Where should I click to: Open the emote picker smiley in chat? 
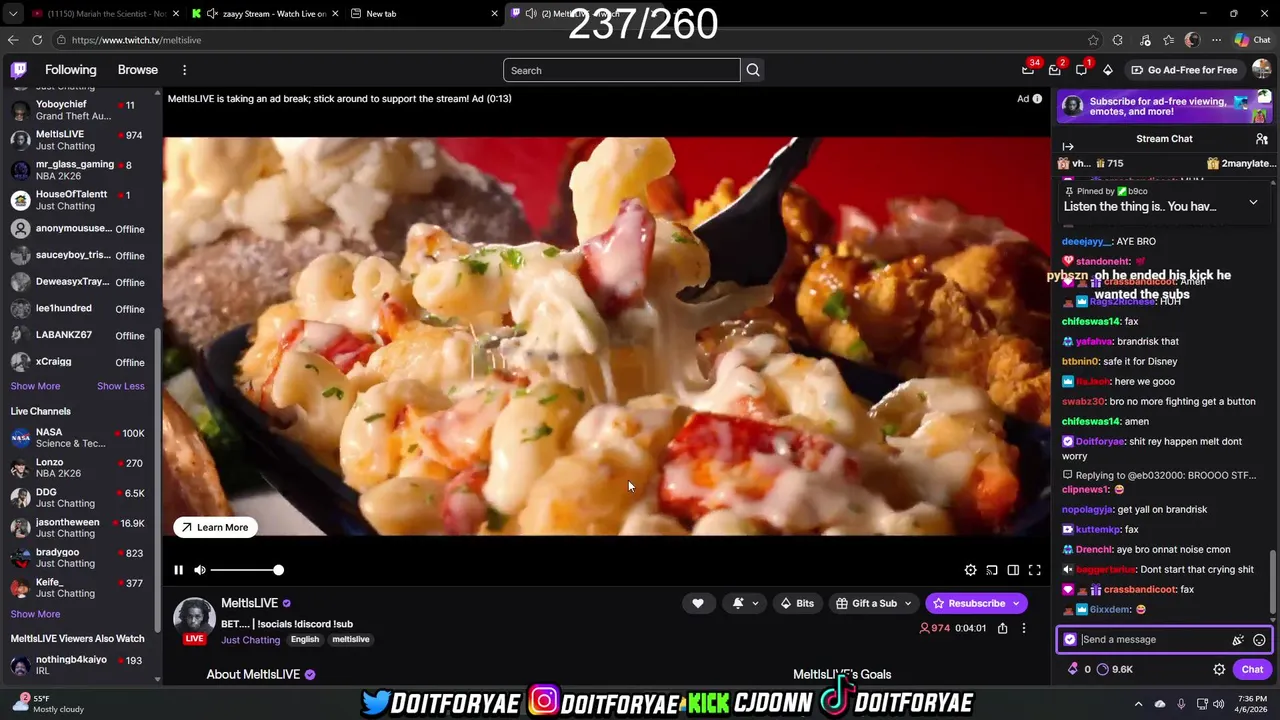(x=1259, y=640)
